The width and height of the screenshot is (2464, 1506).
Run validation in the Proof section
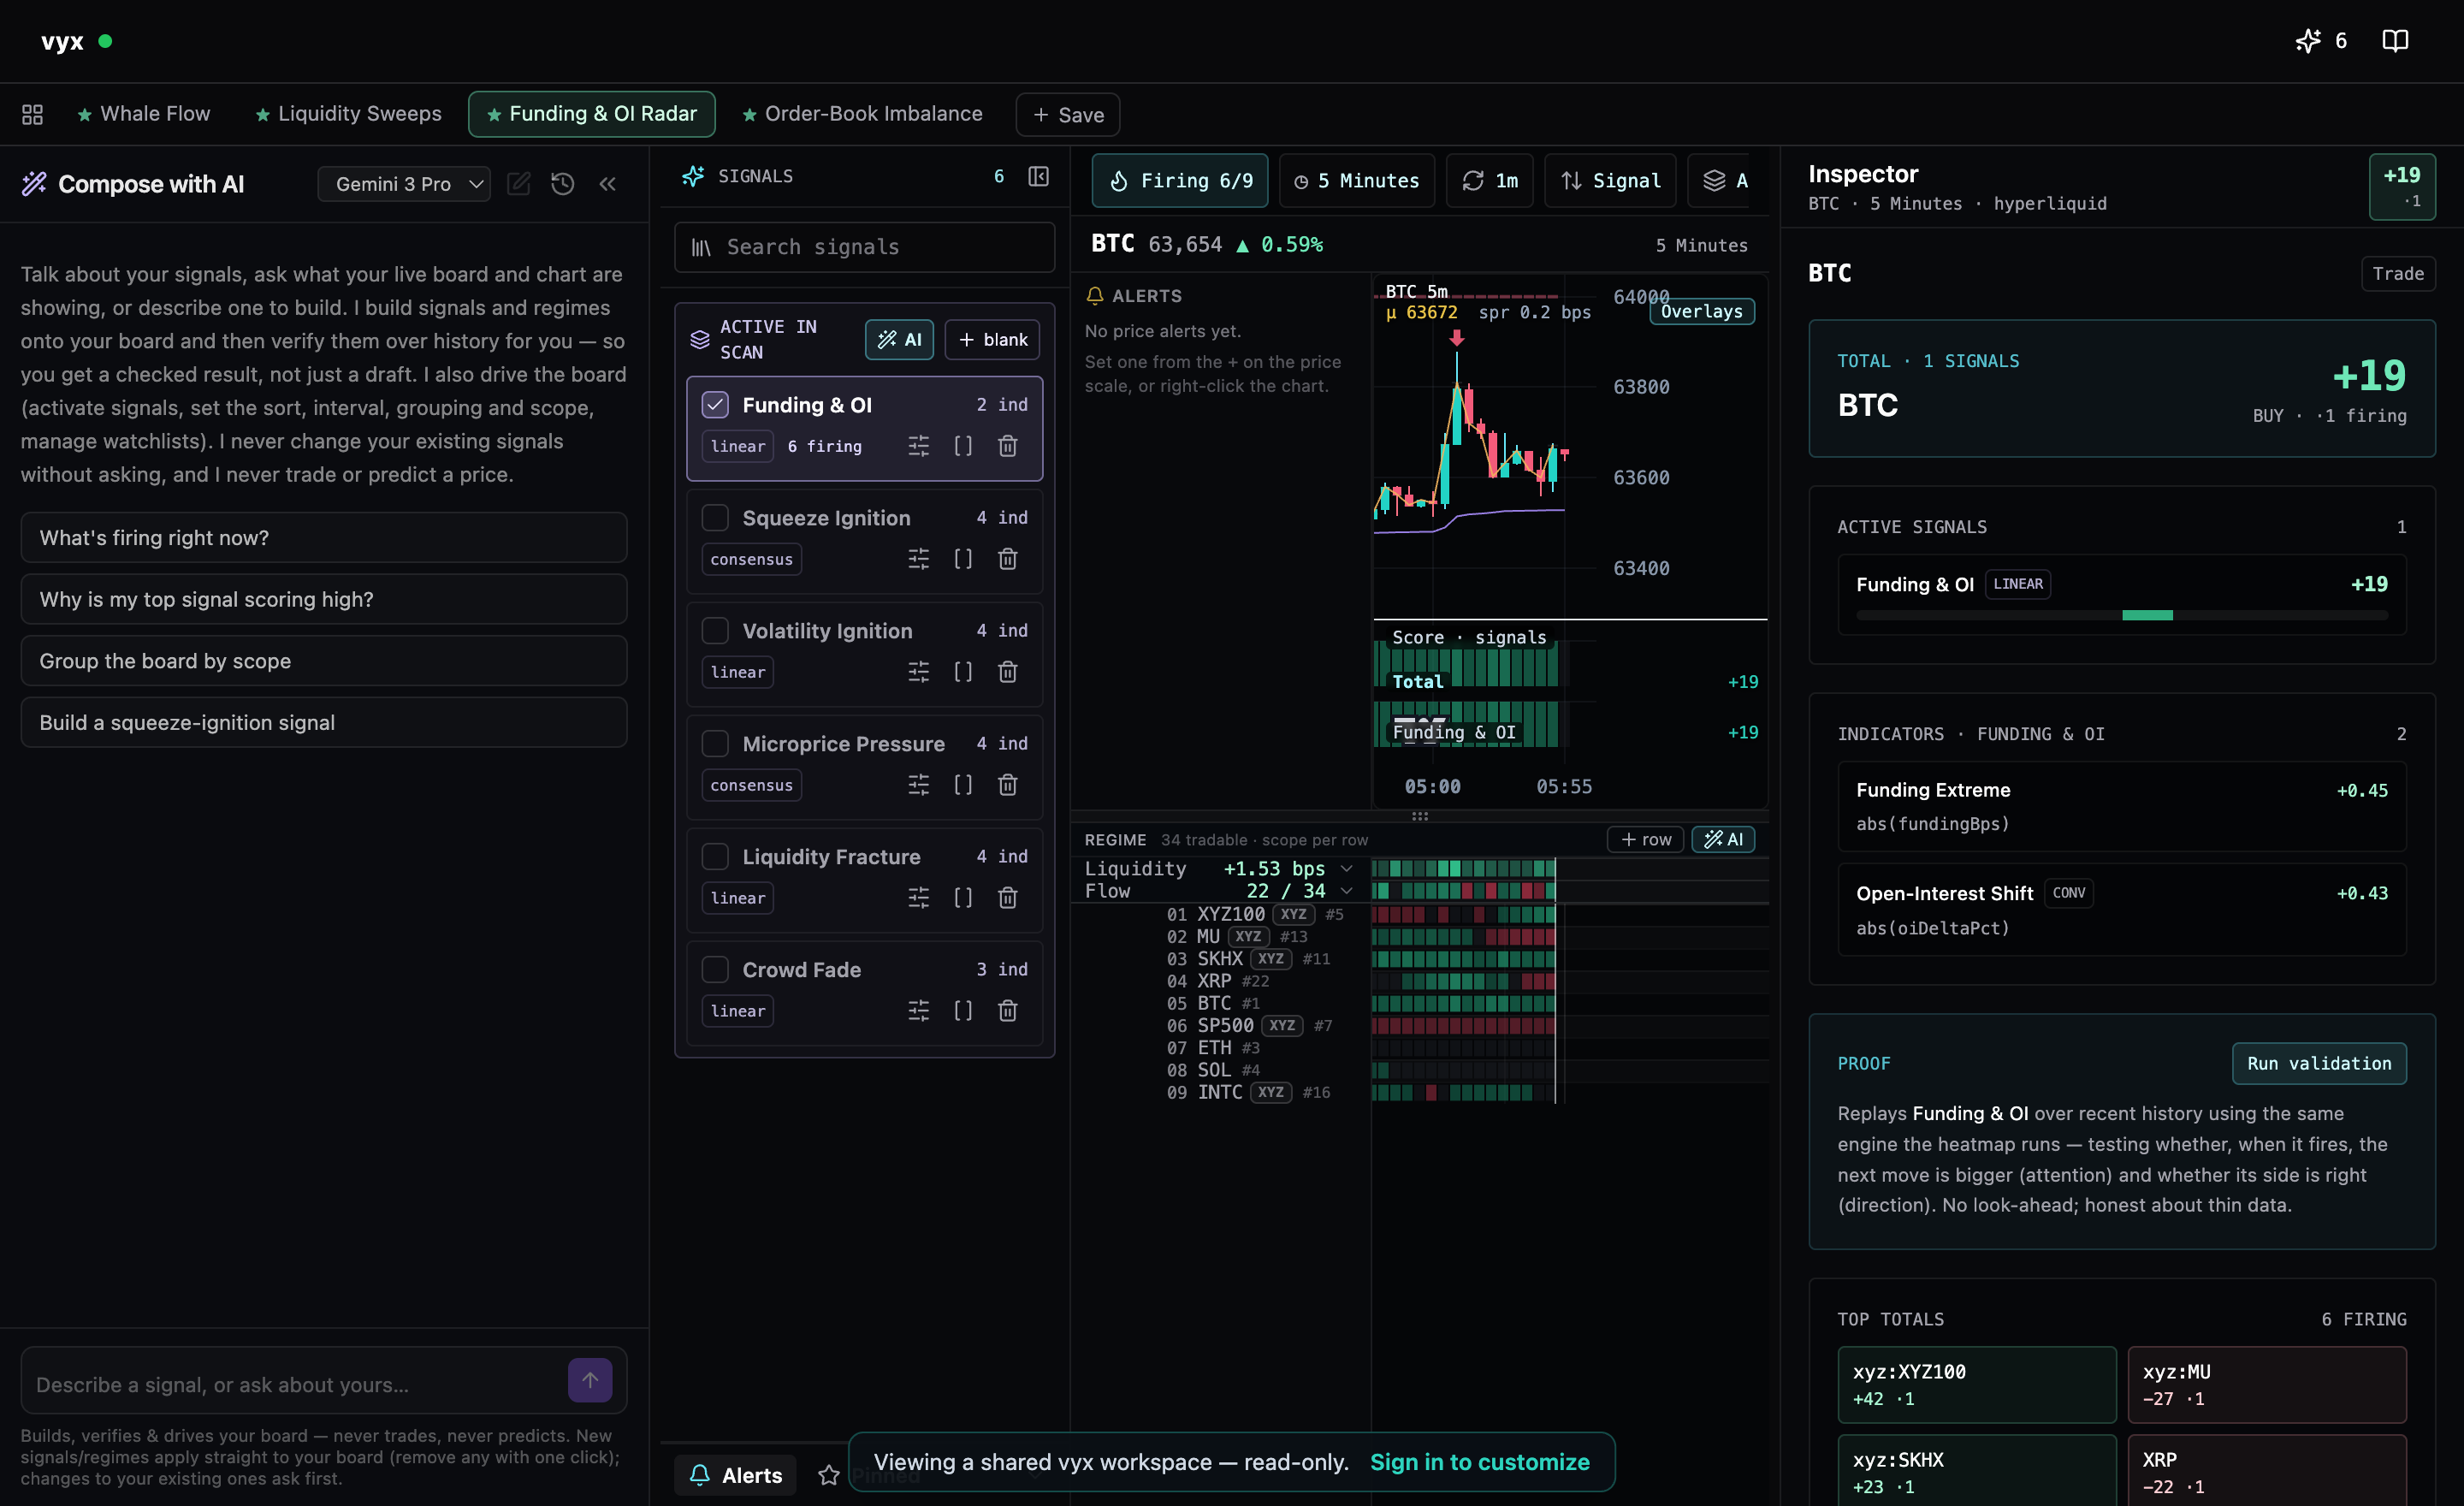tap(2319, 1064)
